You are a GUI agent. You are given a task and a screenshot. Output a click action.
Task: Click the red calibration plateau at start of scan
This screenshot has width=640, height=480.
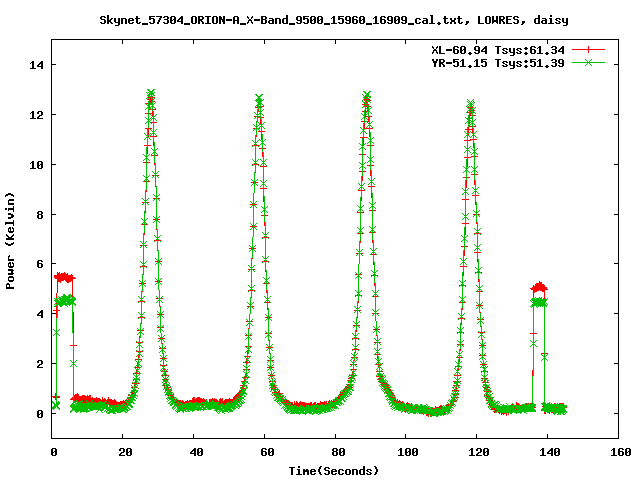click(64, 278)
